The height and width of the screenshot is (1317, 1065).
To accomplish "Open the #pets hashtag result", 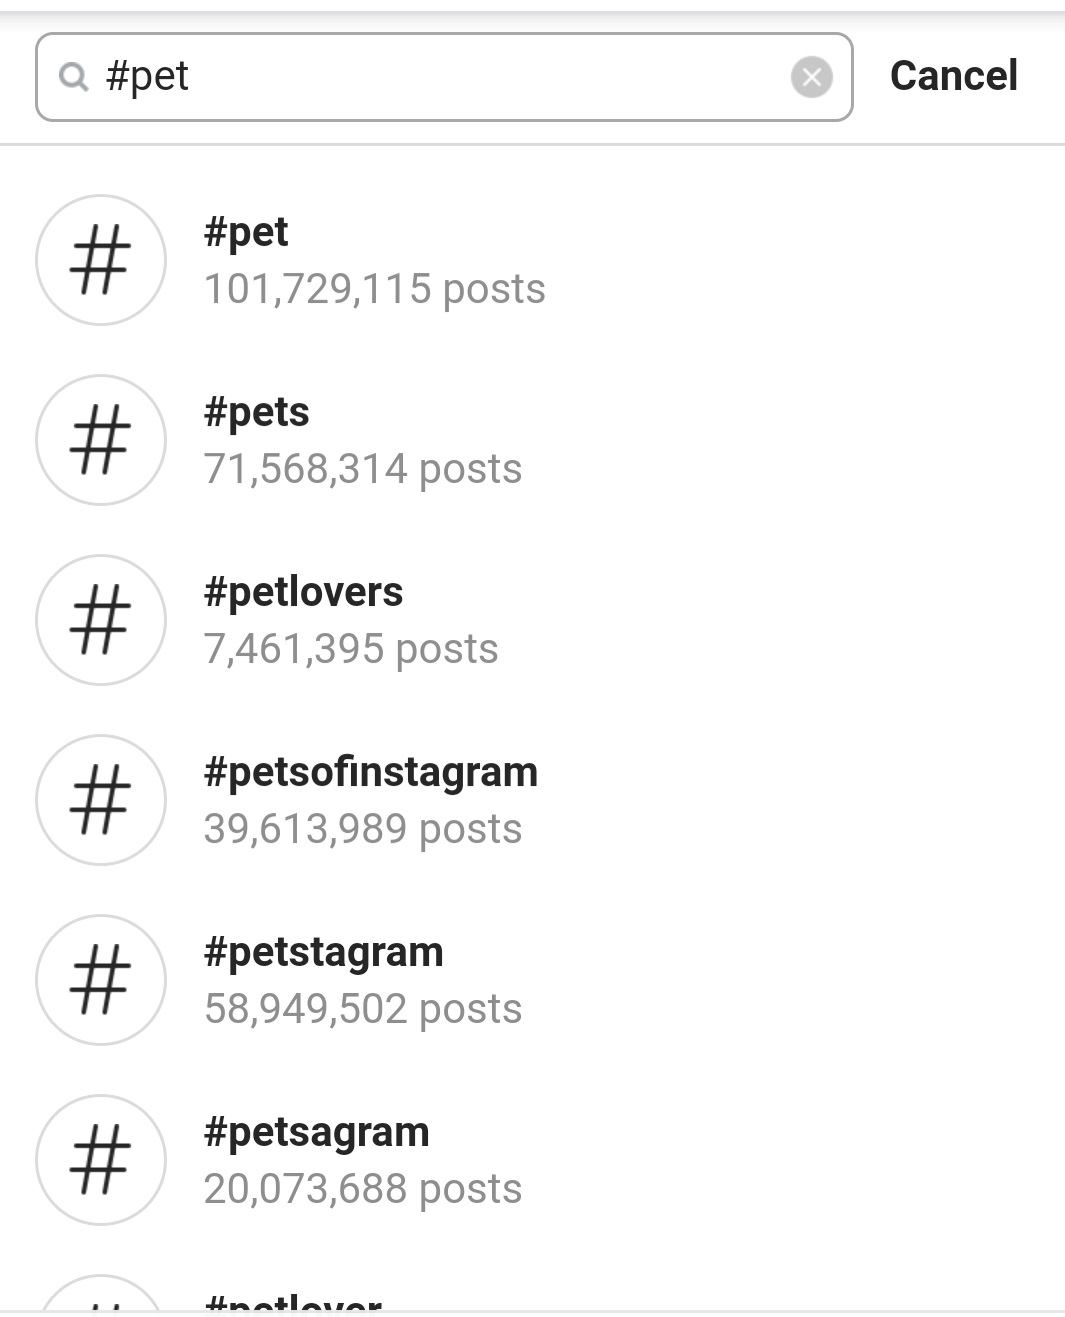I will pos(257,412).
